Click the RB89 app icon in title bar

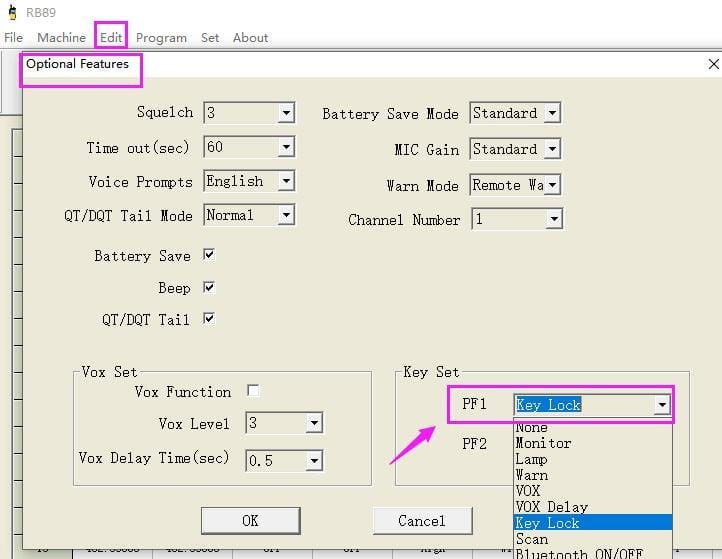[12, 12]
